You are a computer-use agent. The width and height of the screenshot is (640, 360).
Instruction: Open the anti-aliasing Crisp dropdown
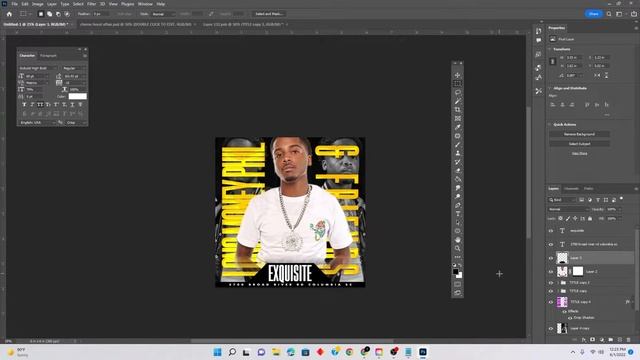pos(76,122)
